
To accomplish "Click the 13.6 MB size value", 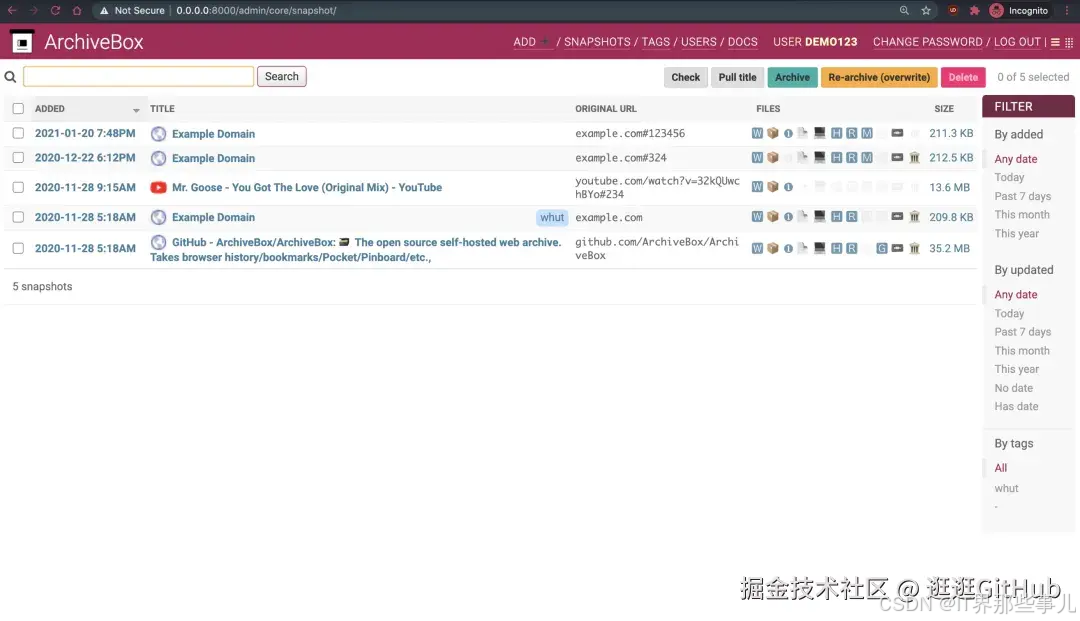I will (x=949, y=187).
